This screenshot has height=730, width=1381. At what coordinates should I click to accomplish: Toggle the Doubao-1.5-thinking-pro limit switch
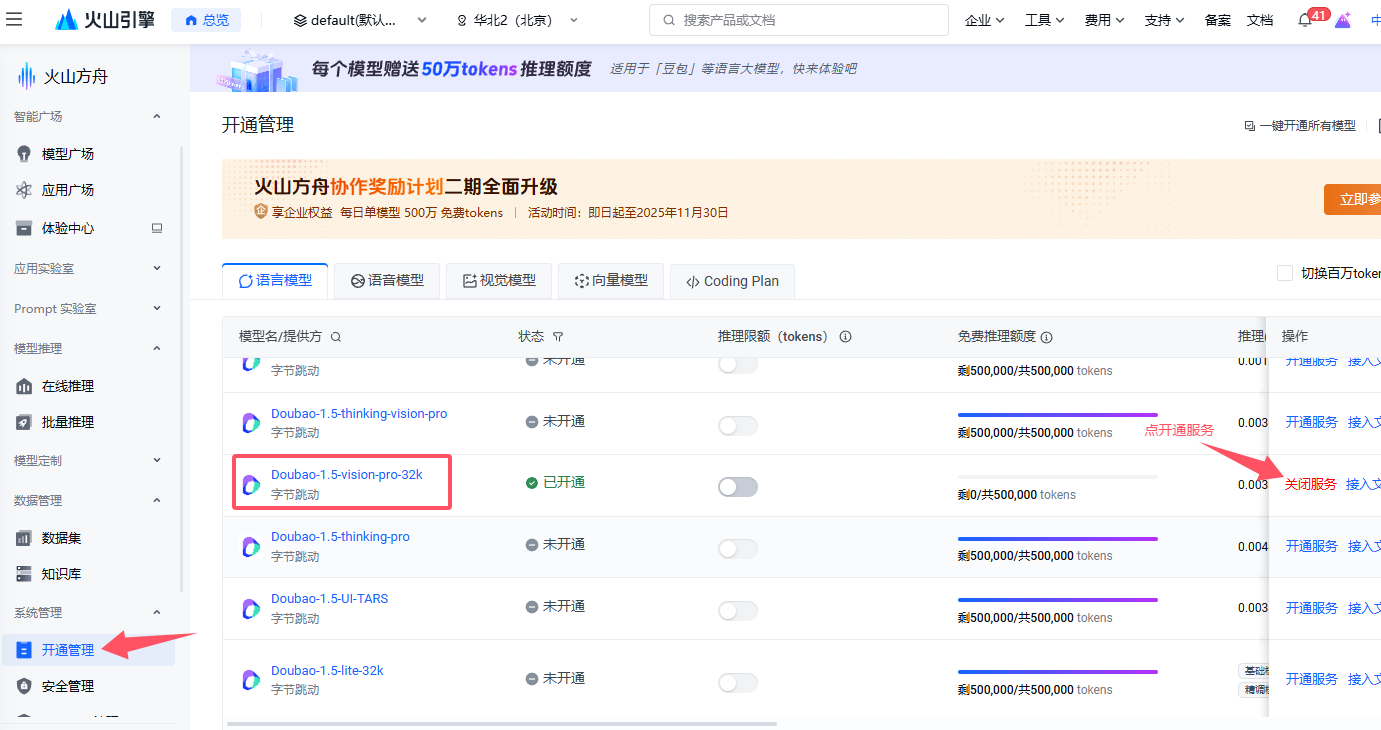pyautogui.click(x=737, y=549)
